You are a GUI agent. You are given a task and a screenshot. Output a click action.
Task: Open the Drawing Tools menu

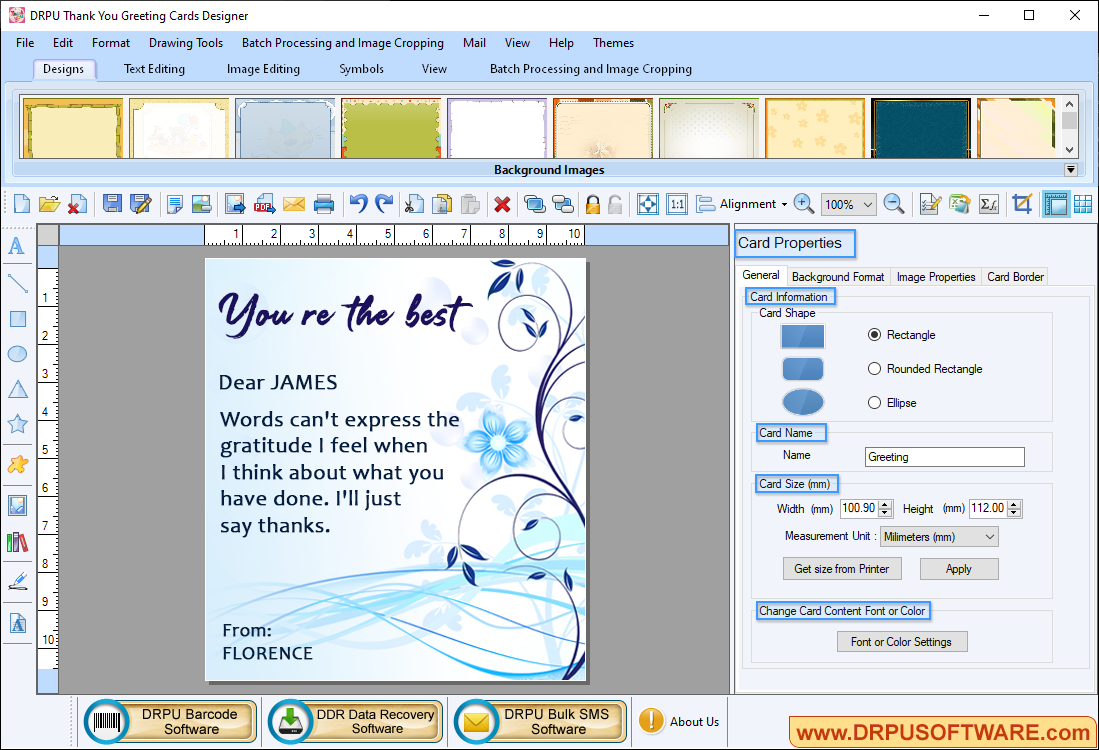click(x=186, y=43)
